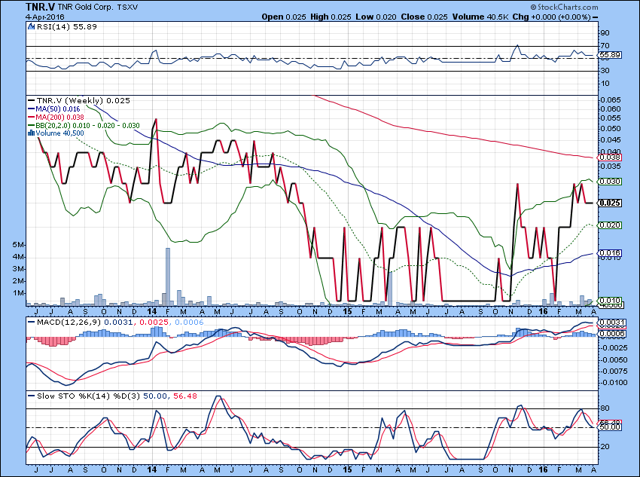640x477 pixels.
Task: Click the RSI 70 level axis label
Action: click(x=605, y=46)
